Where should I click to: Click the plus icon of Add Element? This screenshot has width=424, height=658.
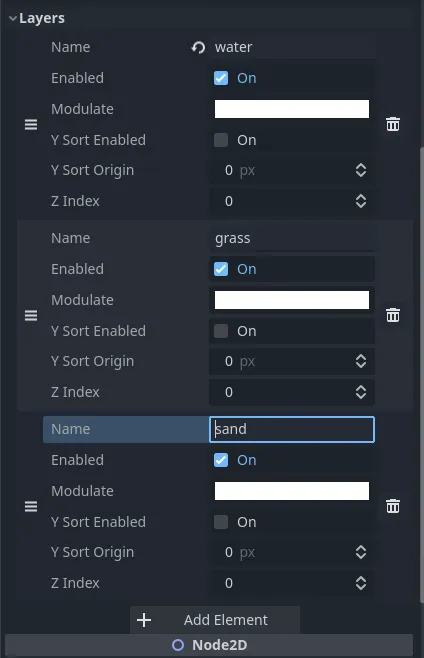(144, 620)
